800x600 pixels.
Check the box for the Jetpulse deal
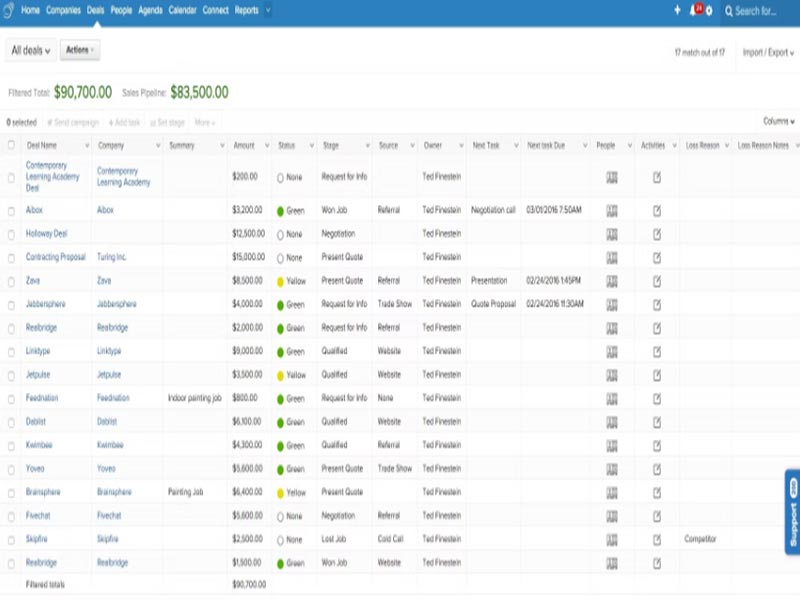click(11, 375)
